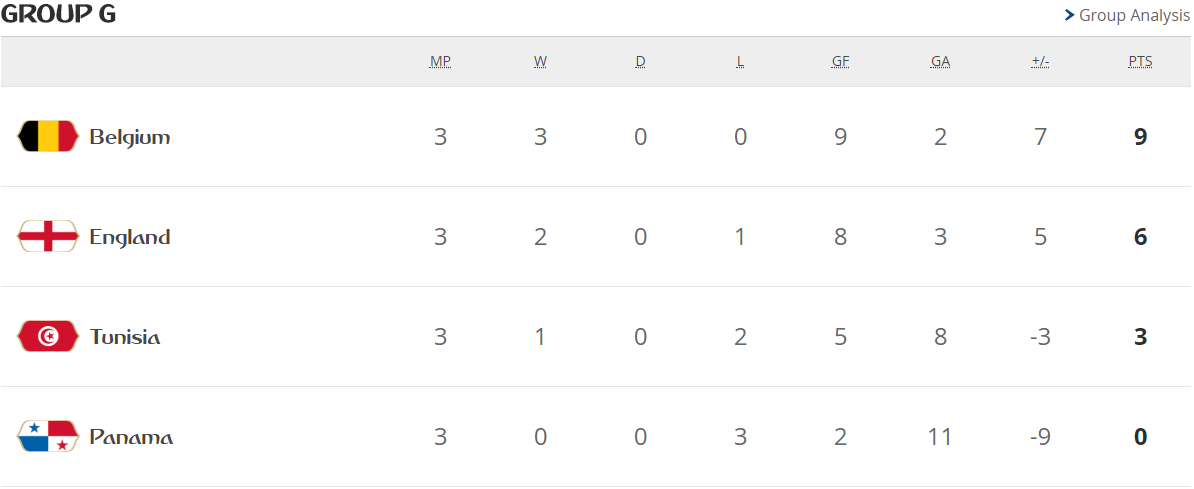Viewport: 1194px width, 489px height.
Task: Click the GF column header
Action: pyautogui.click(x=840, y=61)
